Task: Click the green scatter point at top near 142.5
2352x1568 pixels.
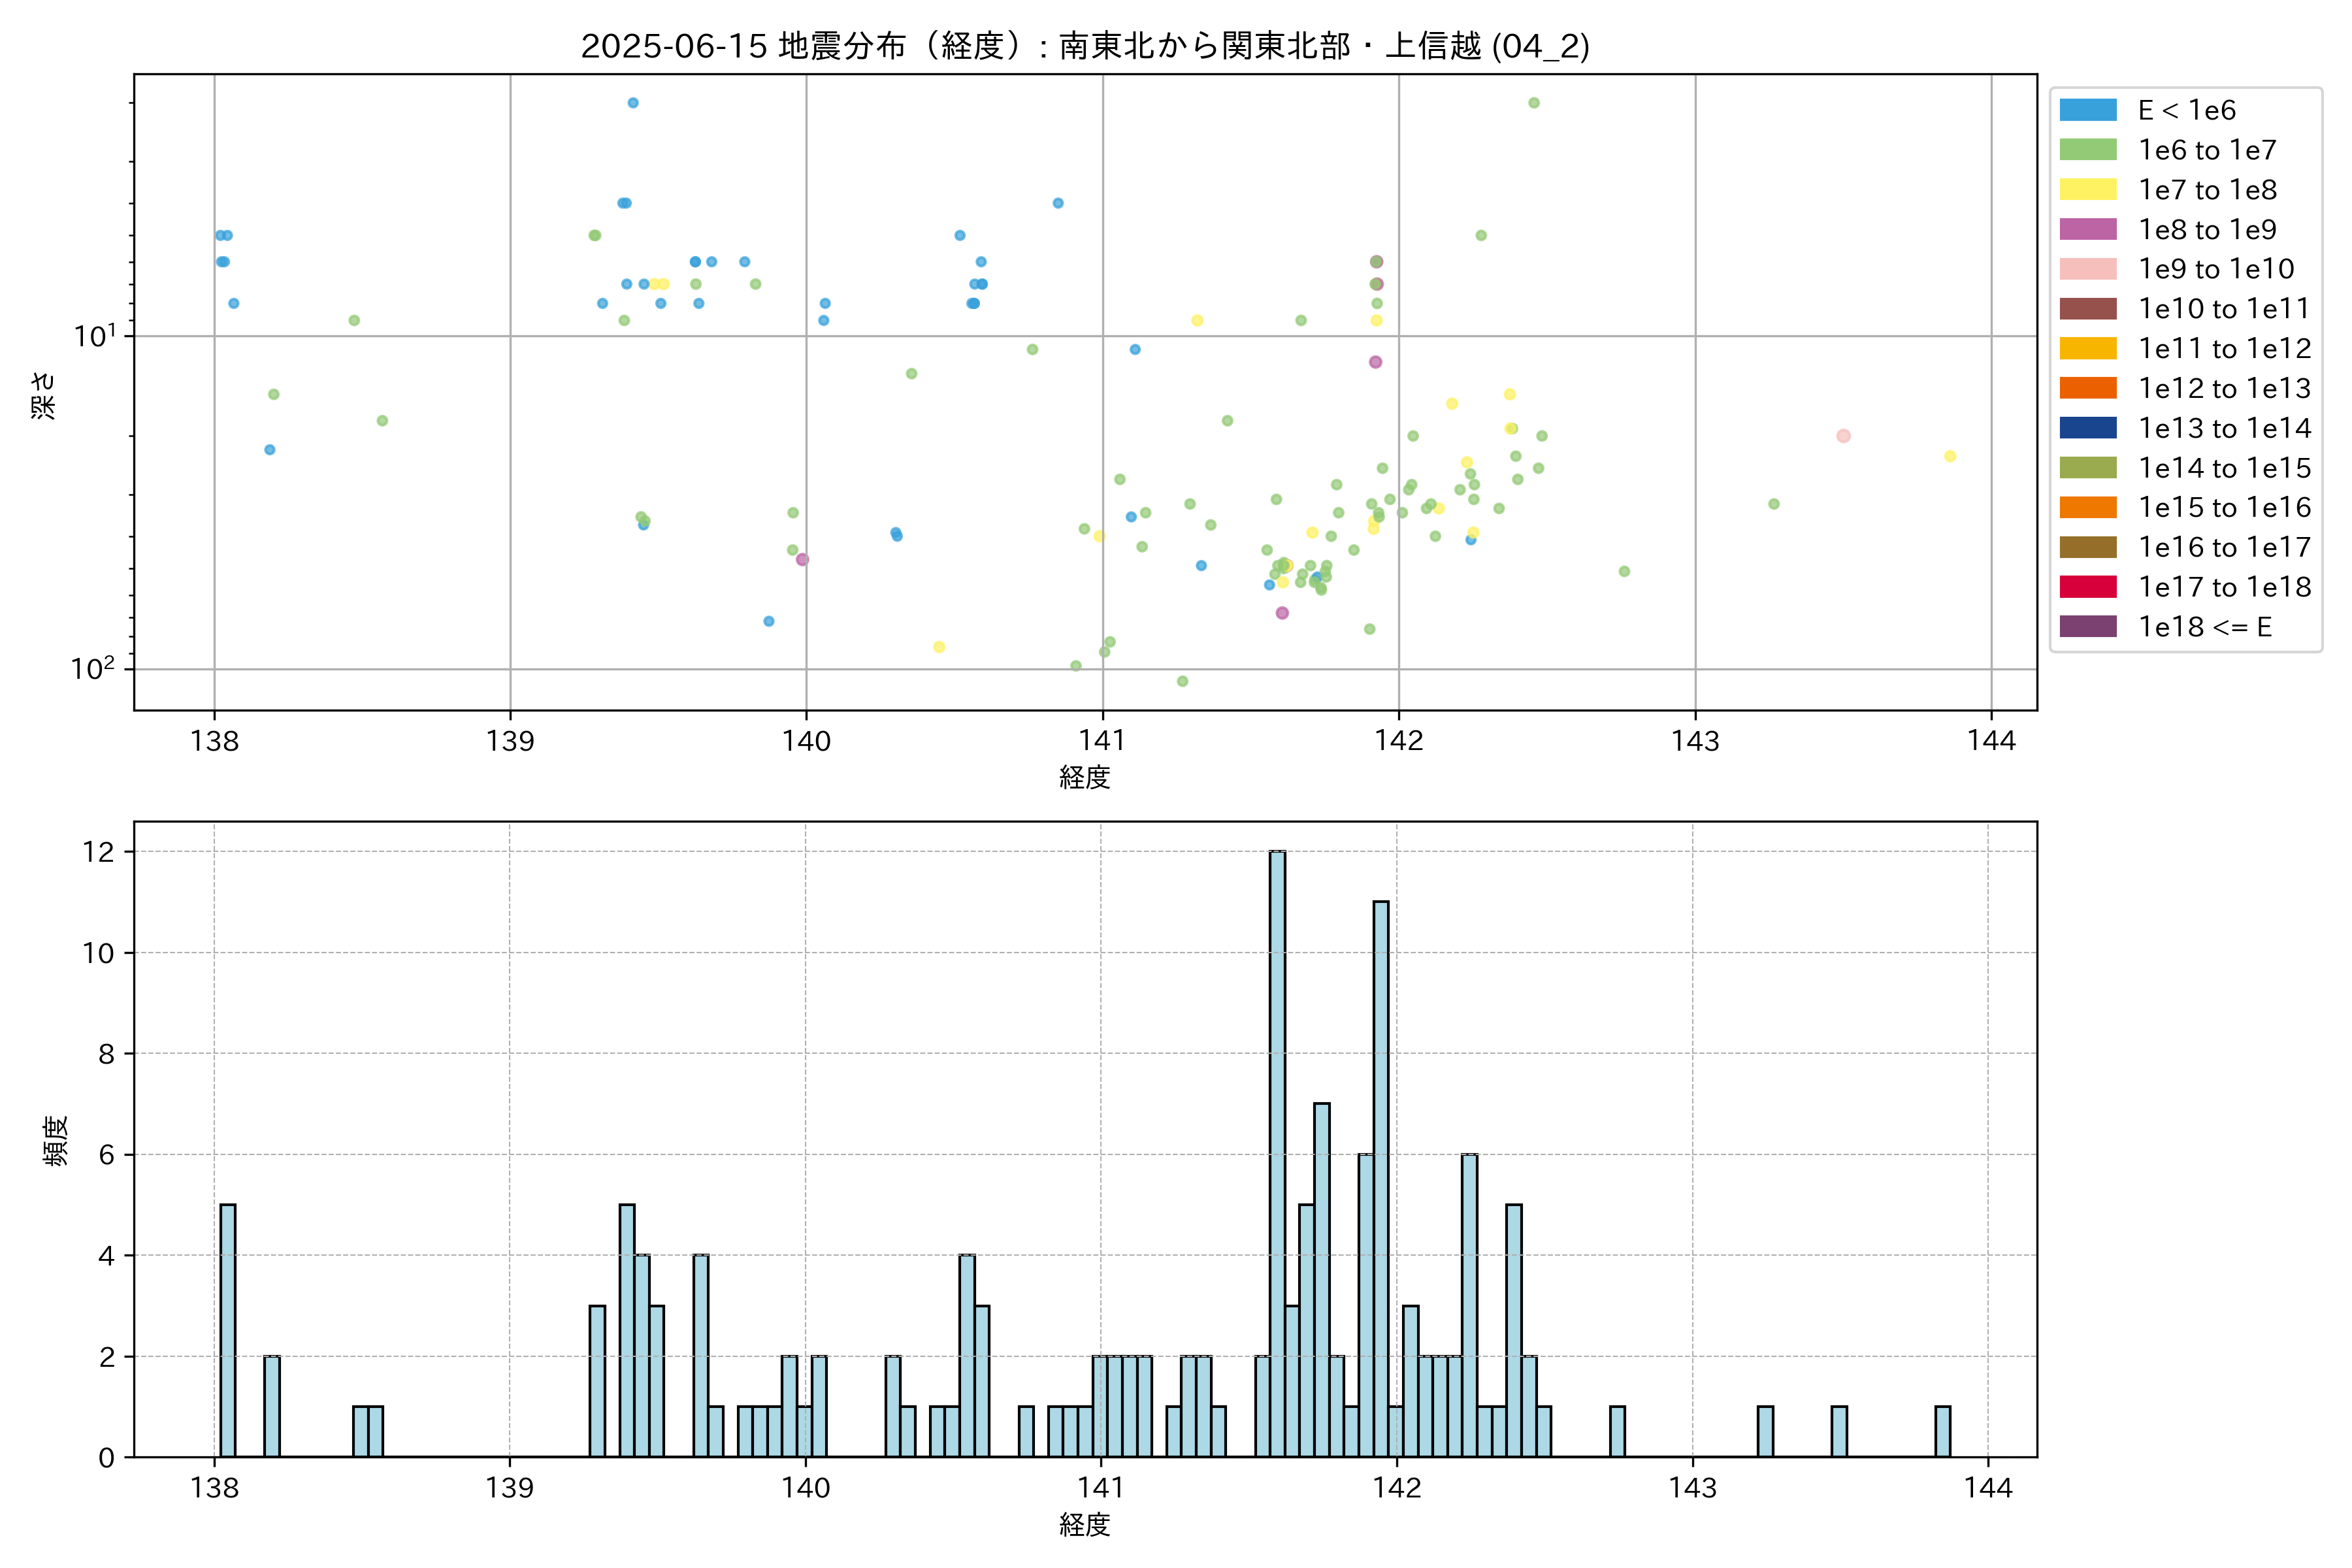Action: (x=1533, y=103)
